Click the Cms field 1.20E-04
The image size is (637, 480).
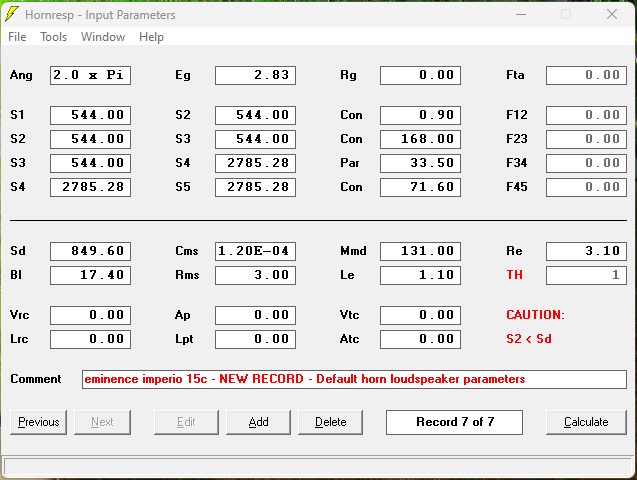pos(256,251)
